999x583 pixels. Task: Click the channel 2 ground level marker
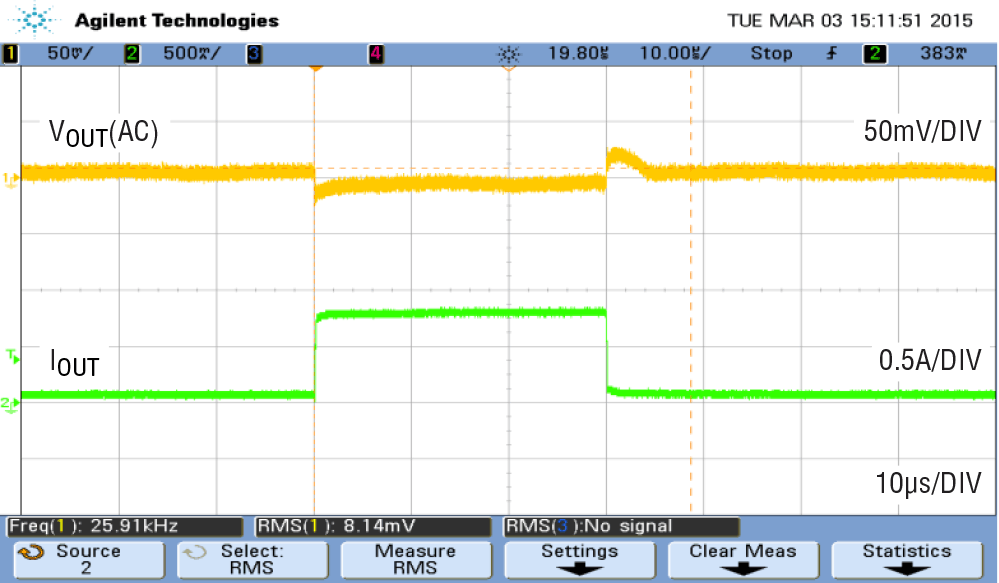coord(10,405)
